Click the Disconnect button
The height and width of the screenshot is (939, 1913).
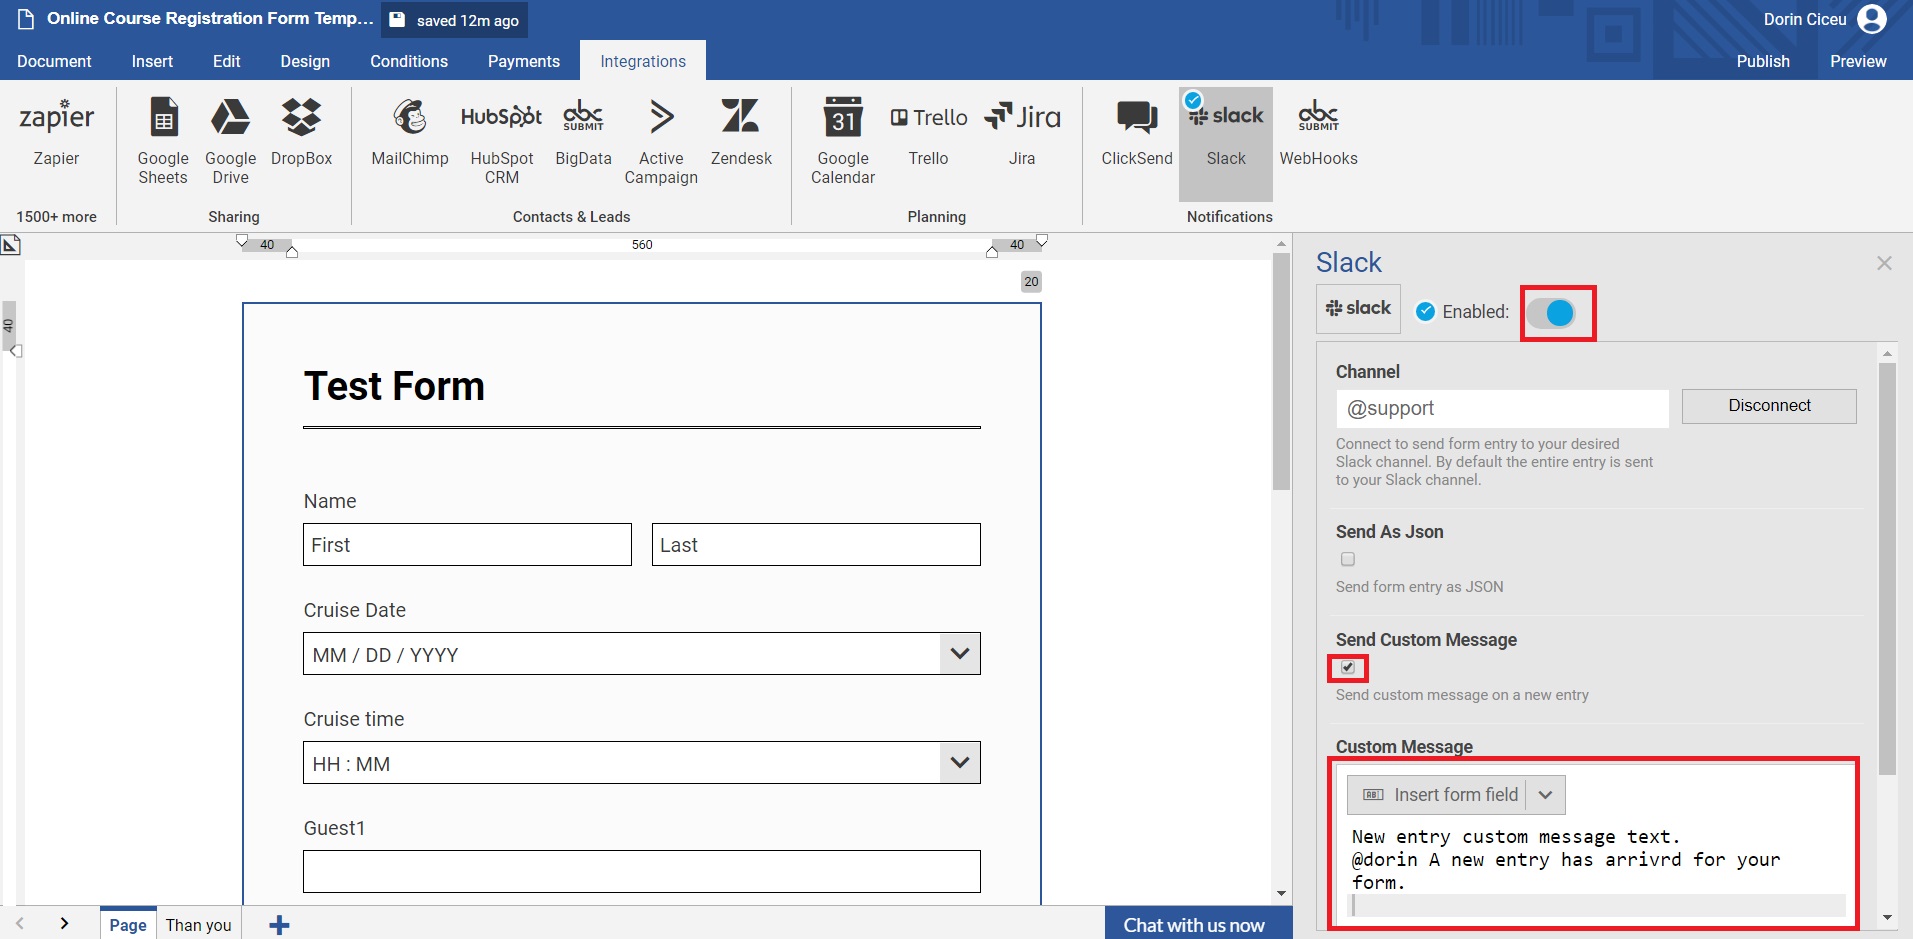1768,406
